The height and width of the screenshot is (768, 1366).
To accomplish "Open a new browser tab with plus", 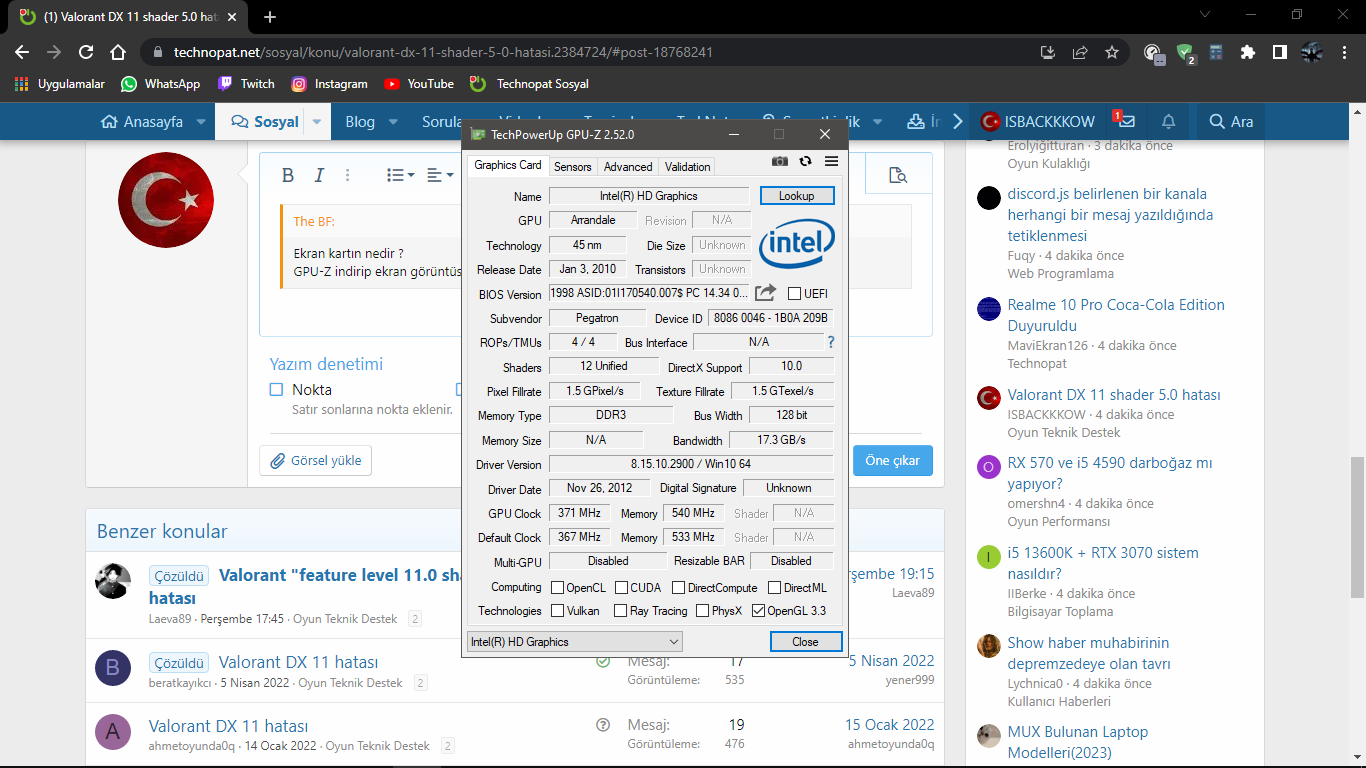I will click(270, 17).
